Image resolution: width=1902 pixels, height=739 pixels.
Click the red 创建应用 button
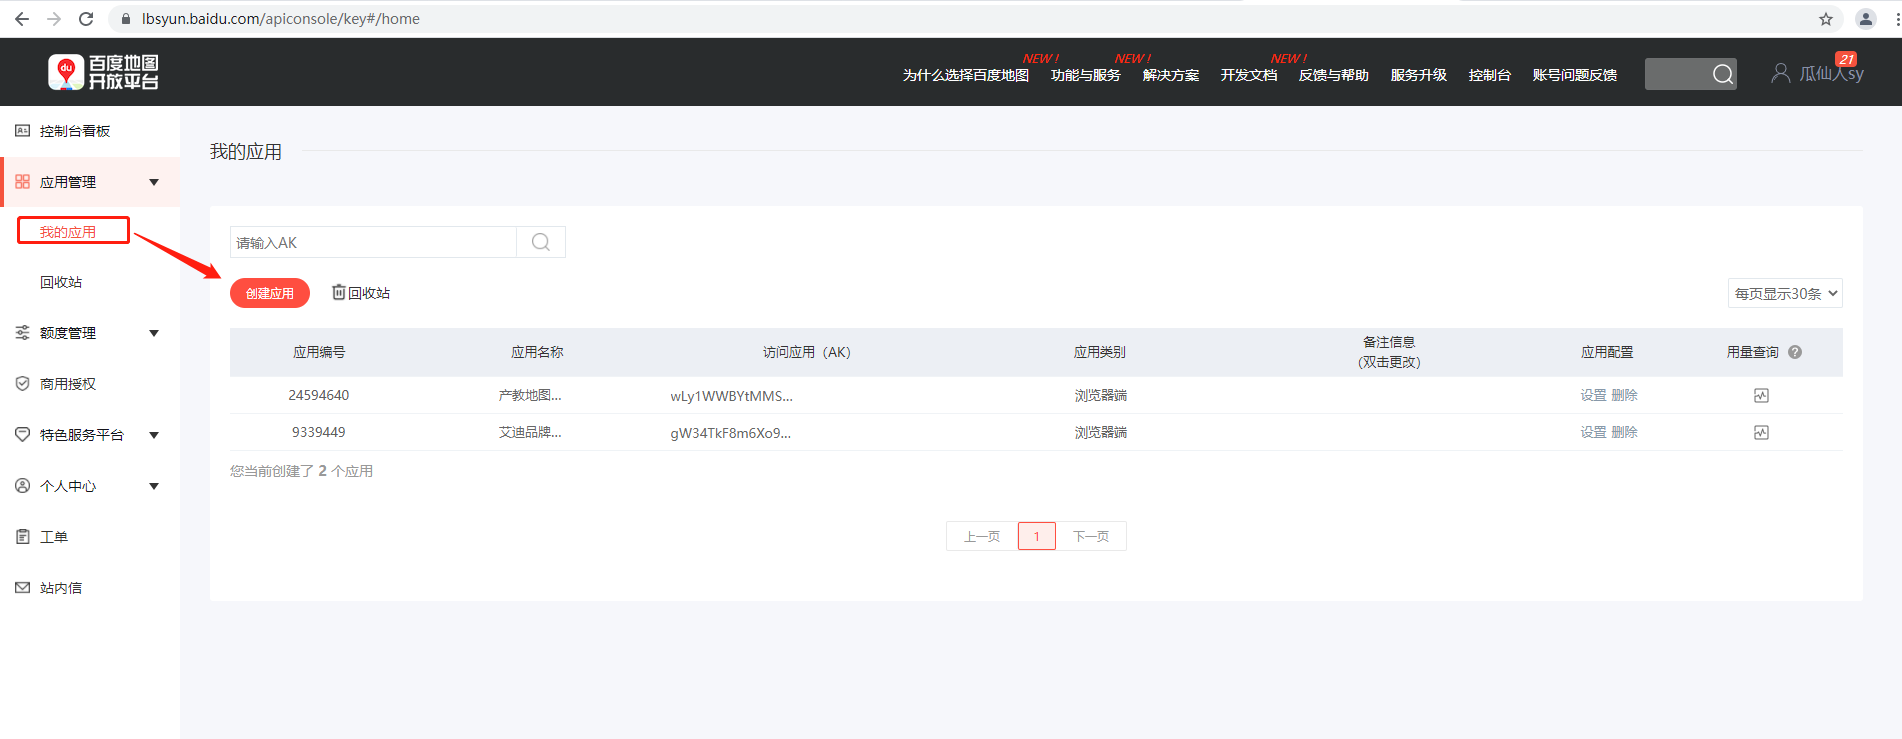click(x=270, y=293)
